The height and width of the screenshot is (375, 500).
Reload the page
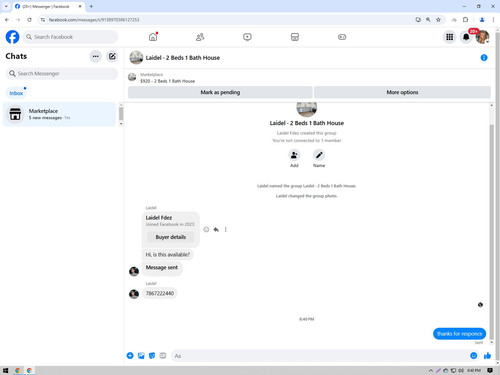click(29, 20)
